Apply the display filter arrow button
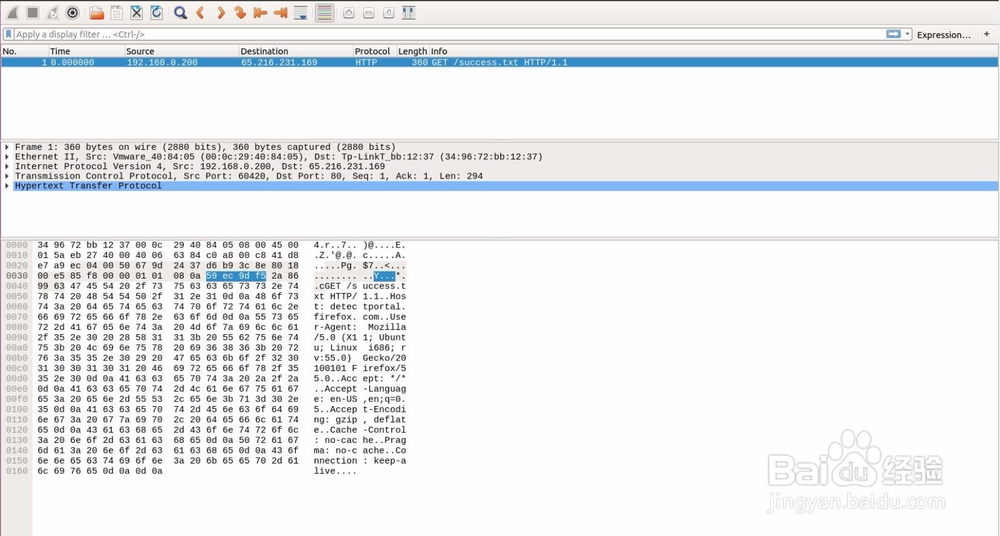The image size is (1000, 536). 893,34
